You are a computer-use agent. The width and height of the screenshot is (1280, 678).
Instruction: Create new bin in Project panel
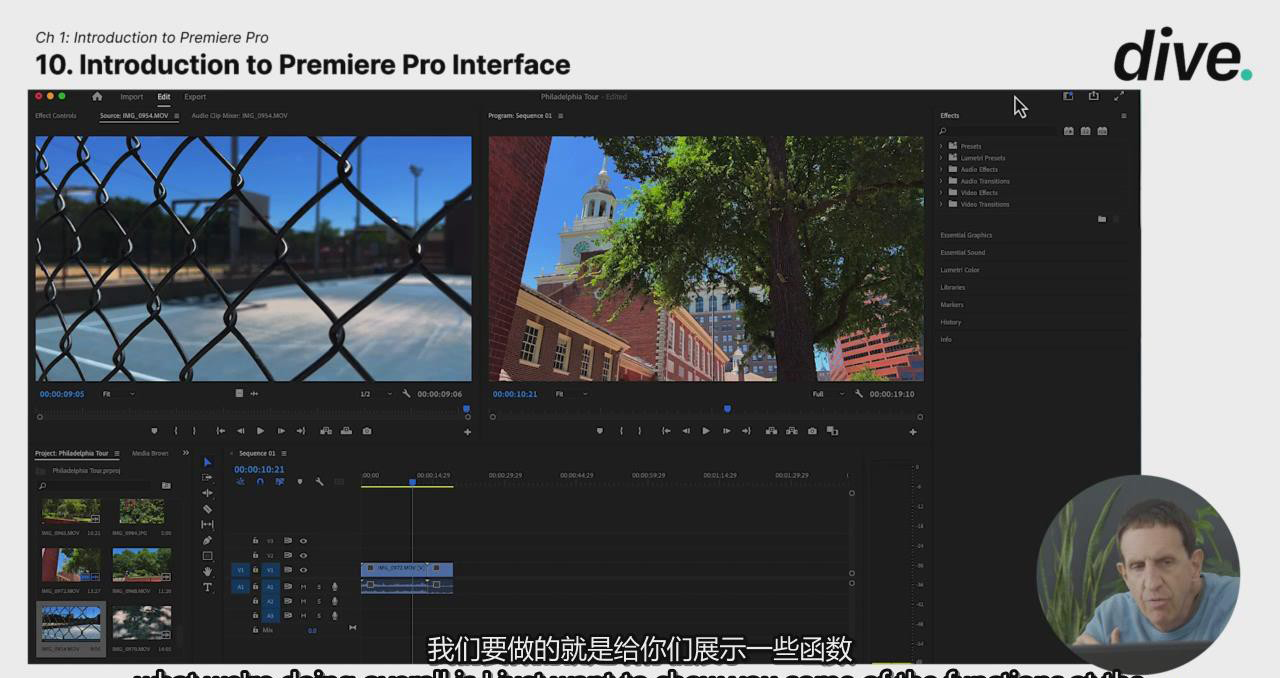click(x=166, y=485)
